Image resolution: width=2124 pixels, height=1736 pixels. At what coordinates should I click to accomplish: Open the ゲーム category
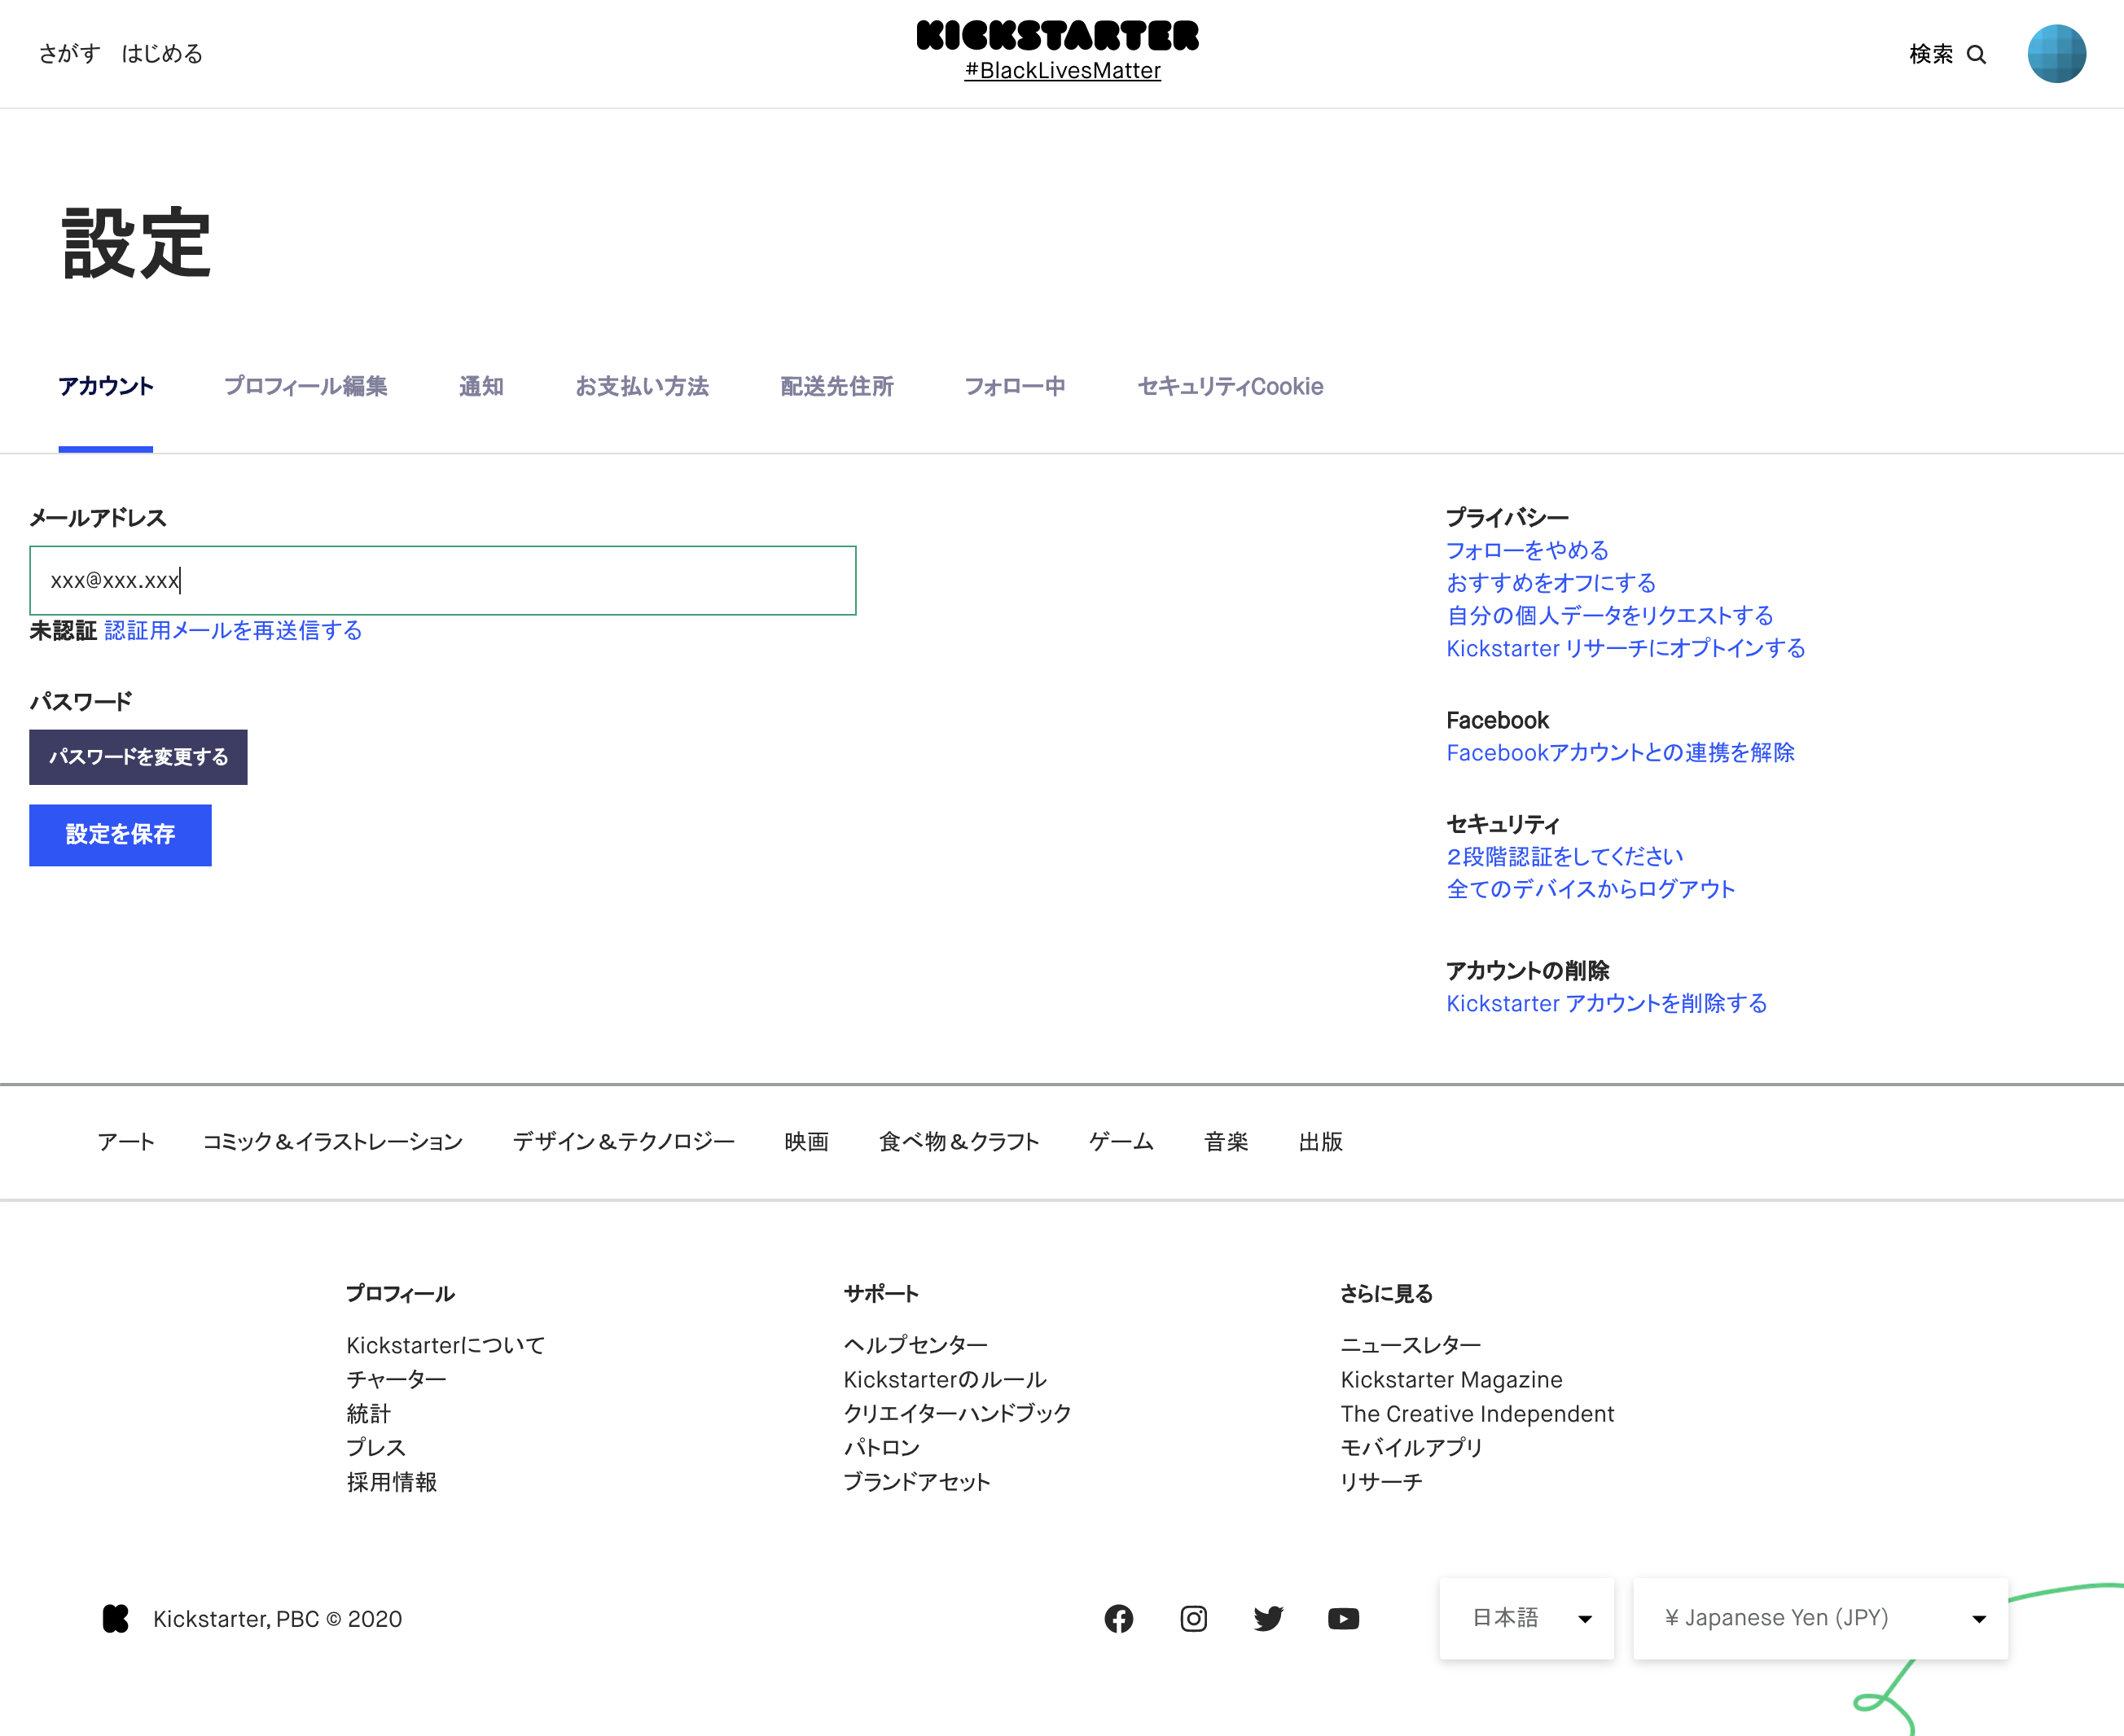(x=1121, y=1142)
